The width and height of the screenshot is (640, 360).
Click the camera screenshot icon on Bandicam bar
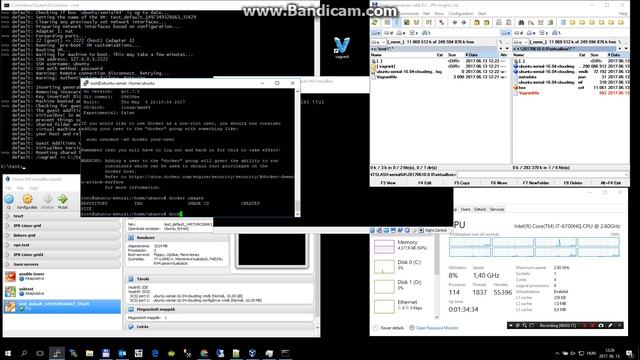(x=601, y=325)
